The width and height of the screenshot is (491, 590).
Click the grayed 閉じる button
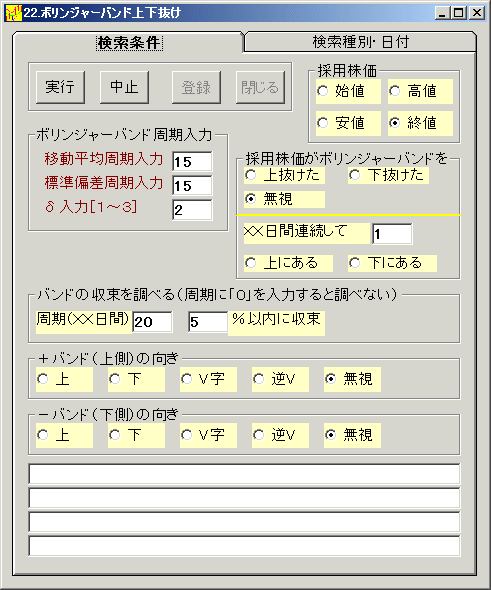tap(260, 87)
